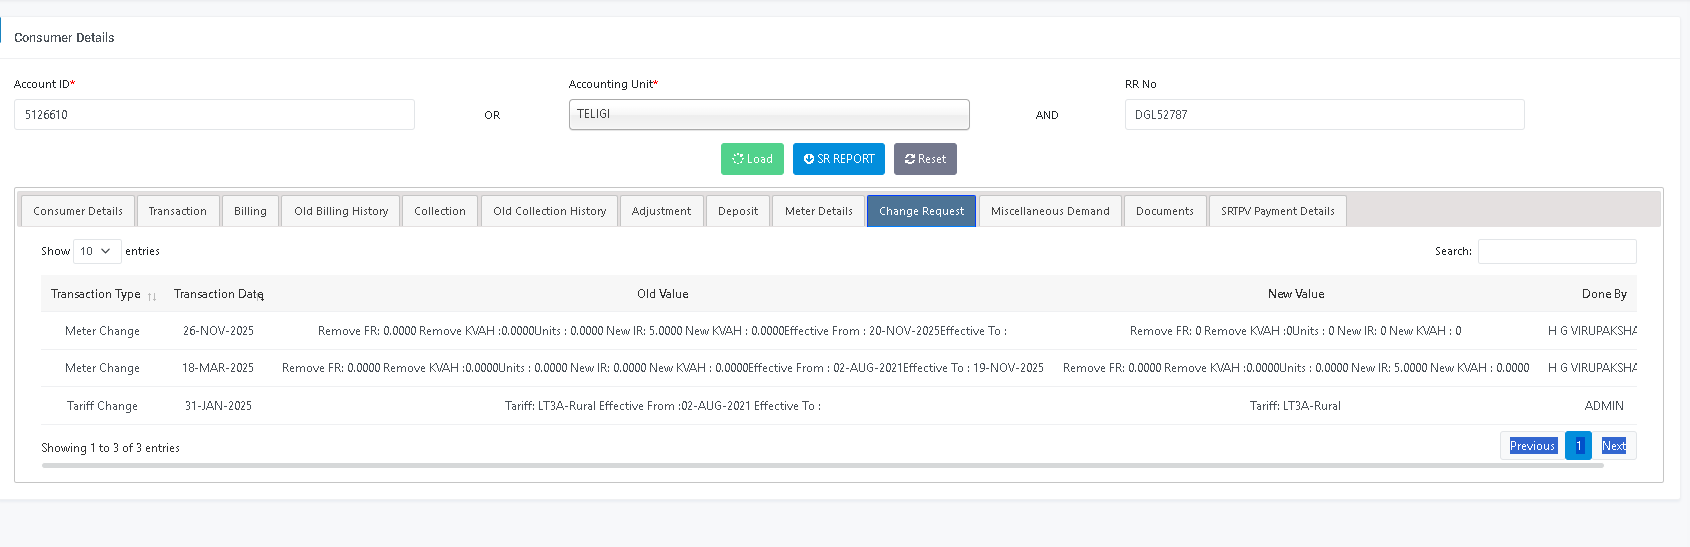
Task: Open the Miscellaneous Demand tab
Action: (x=1050, y=211)
